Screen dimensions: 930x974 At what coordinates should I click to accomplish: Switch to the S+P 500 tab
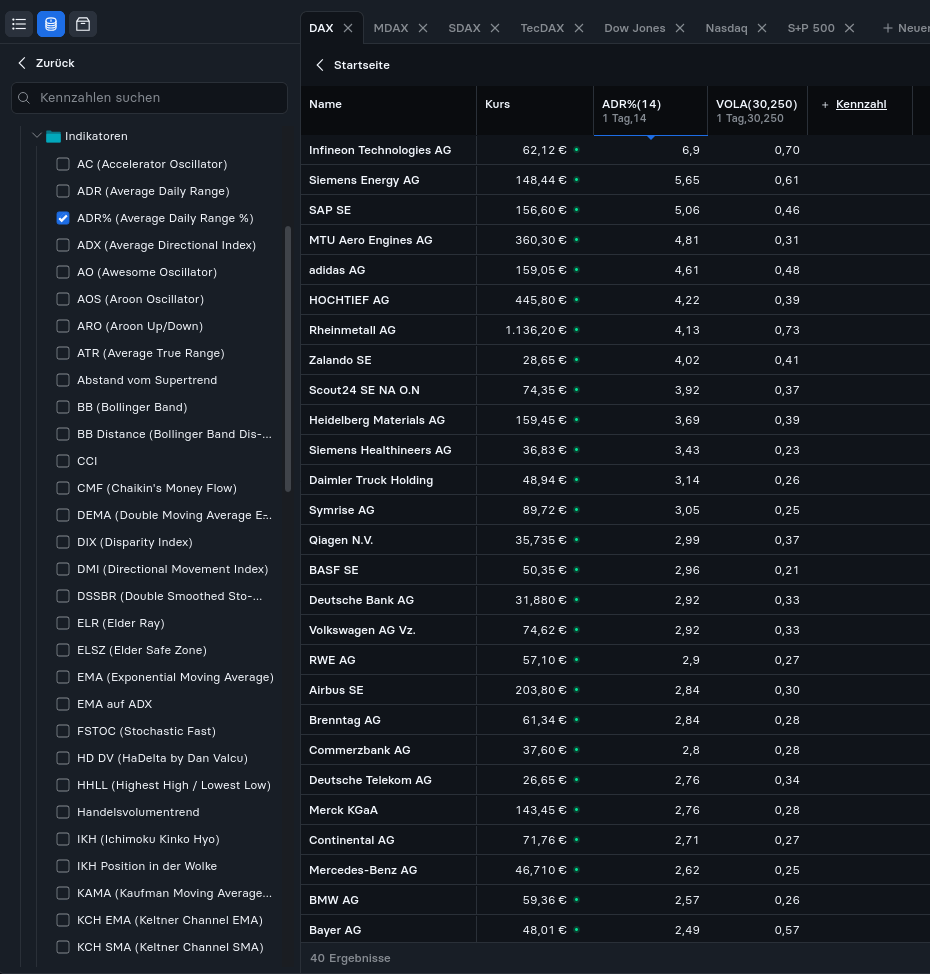[x=811, y=28]
